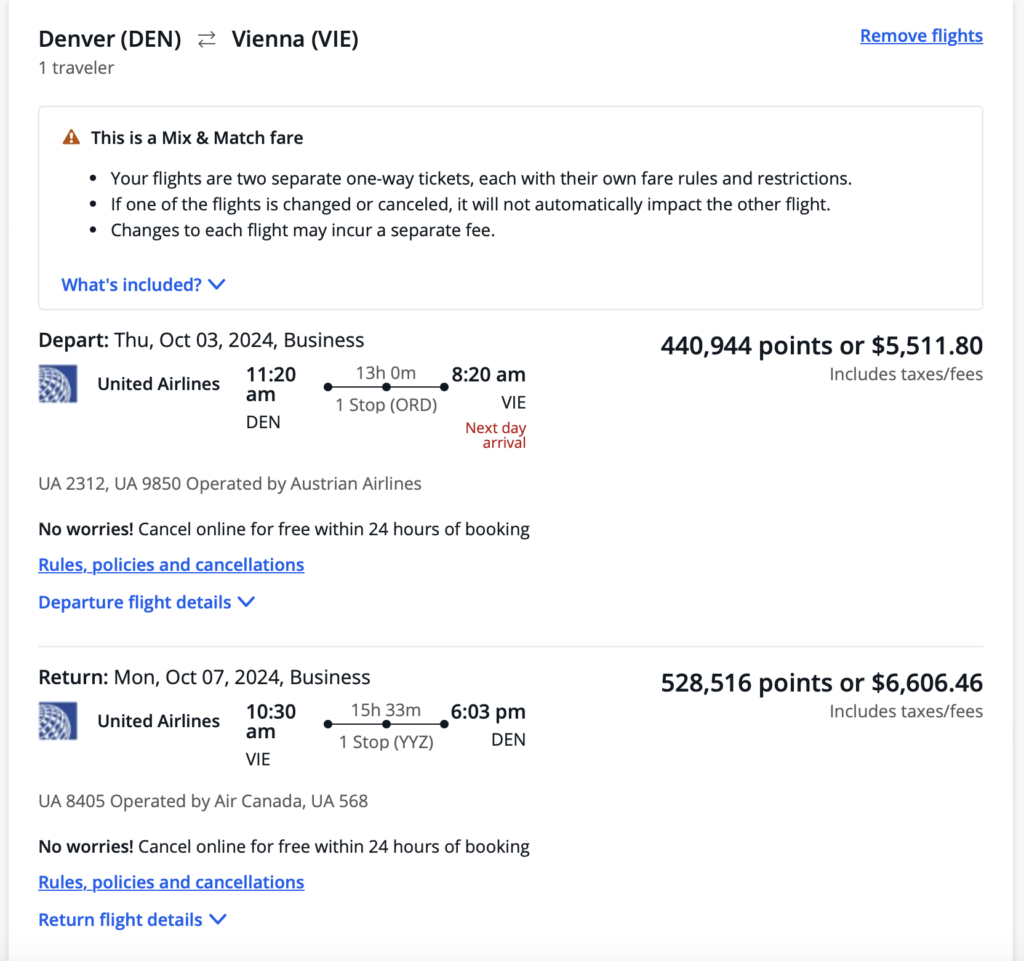Click the Vienna (VIE) destination heading

tap(295, 40)
